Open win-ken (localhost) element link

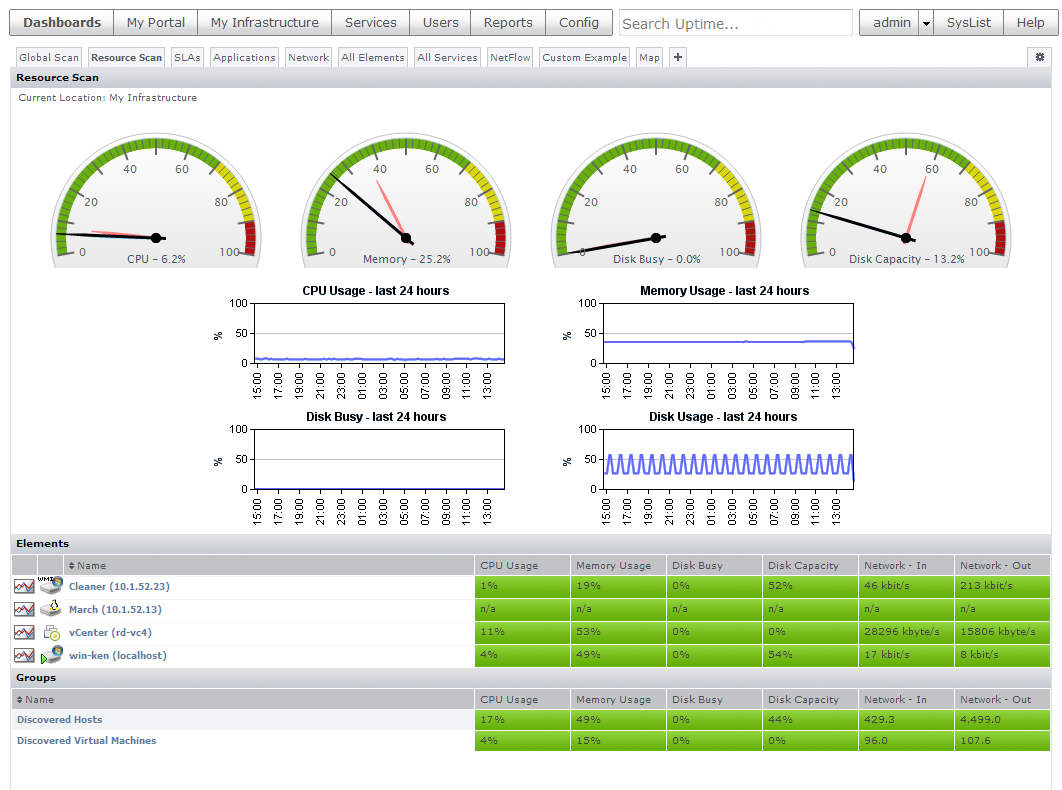click(118, 656)
